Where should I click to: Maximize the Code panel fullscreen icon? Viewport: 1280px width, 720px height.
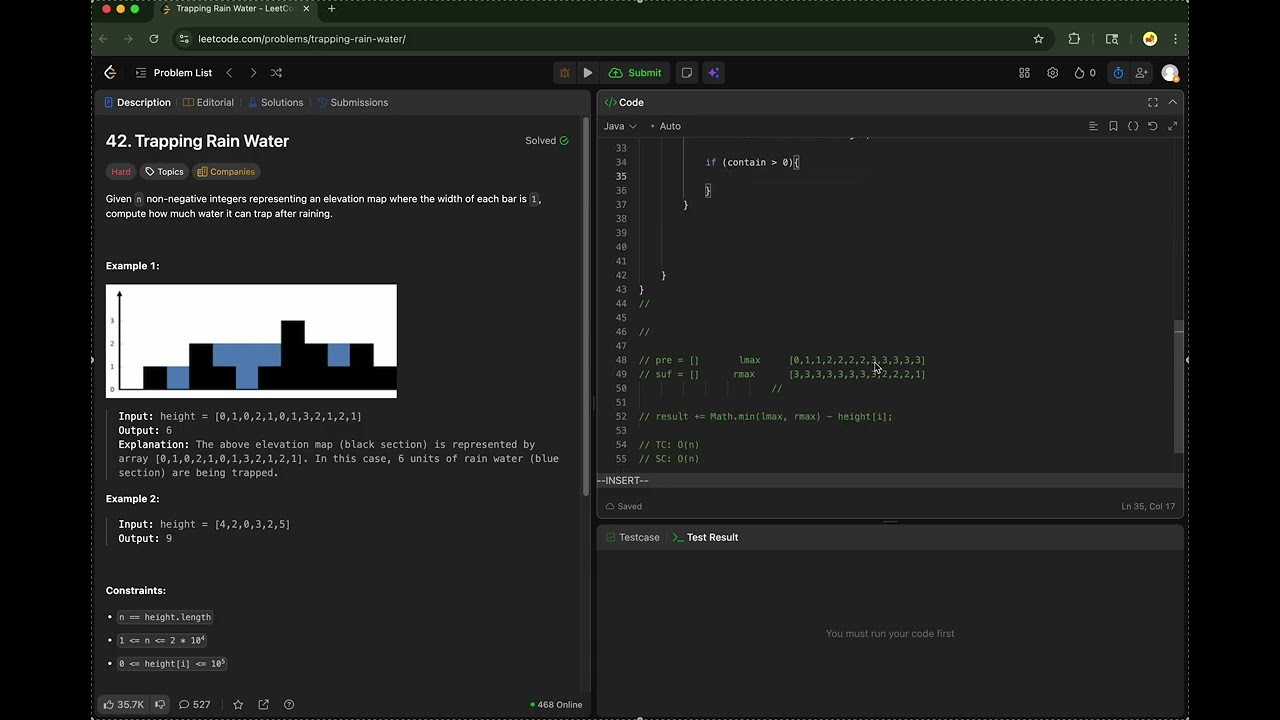coord(1153,102)
